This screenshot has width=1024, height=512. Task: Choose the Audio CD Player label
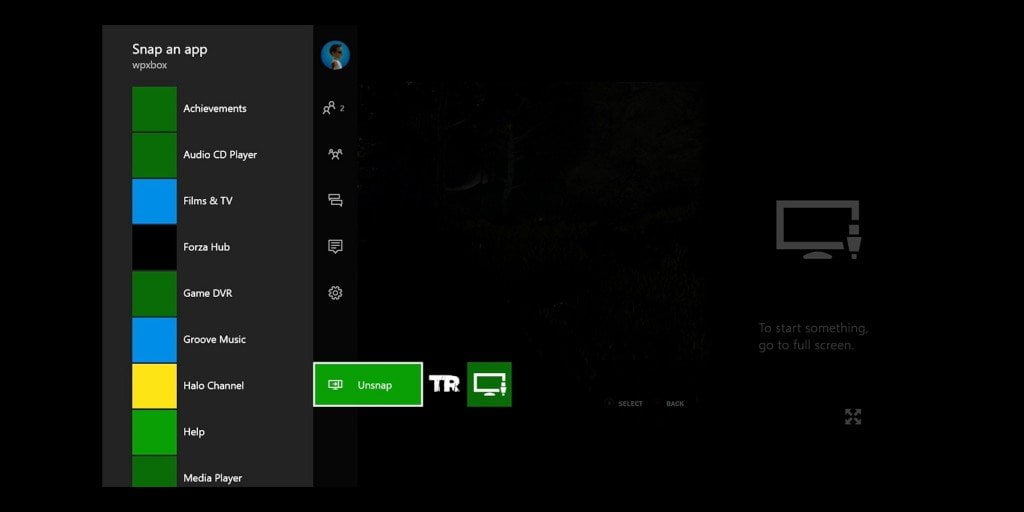220,155
